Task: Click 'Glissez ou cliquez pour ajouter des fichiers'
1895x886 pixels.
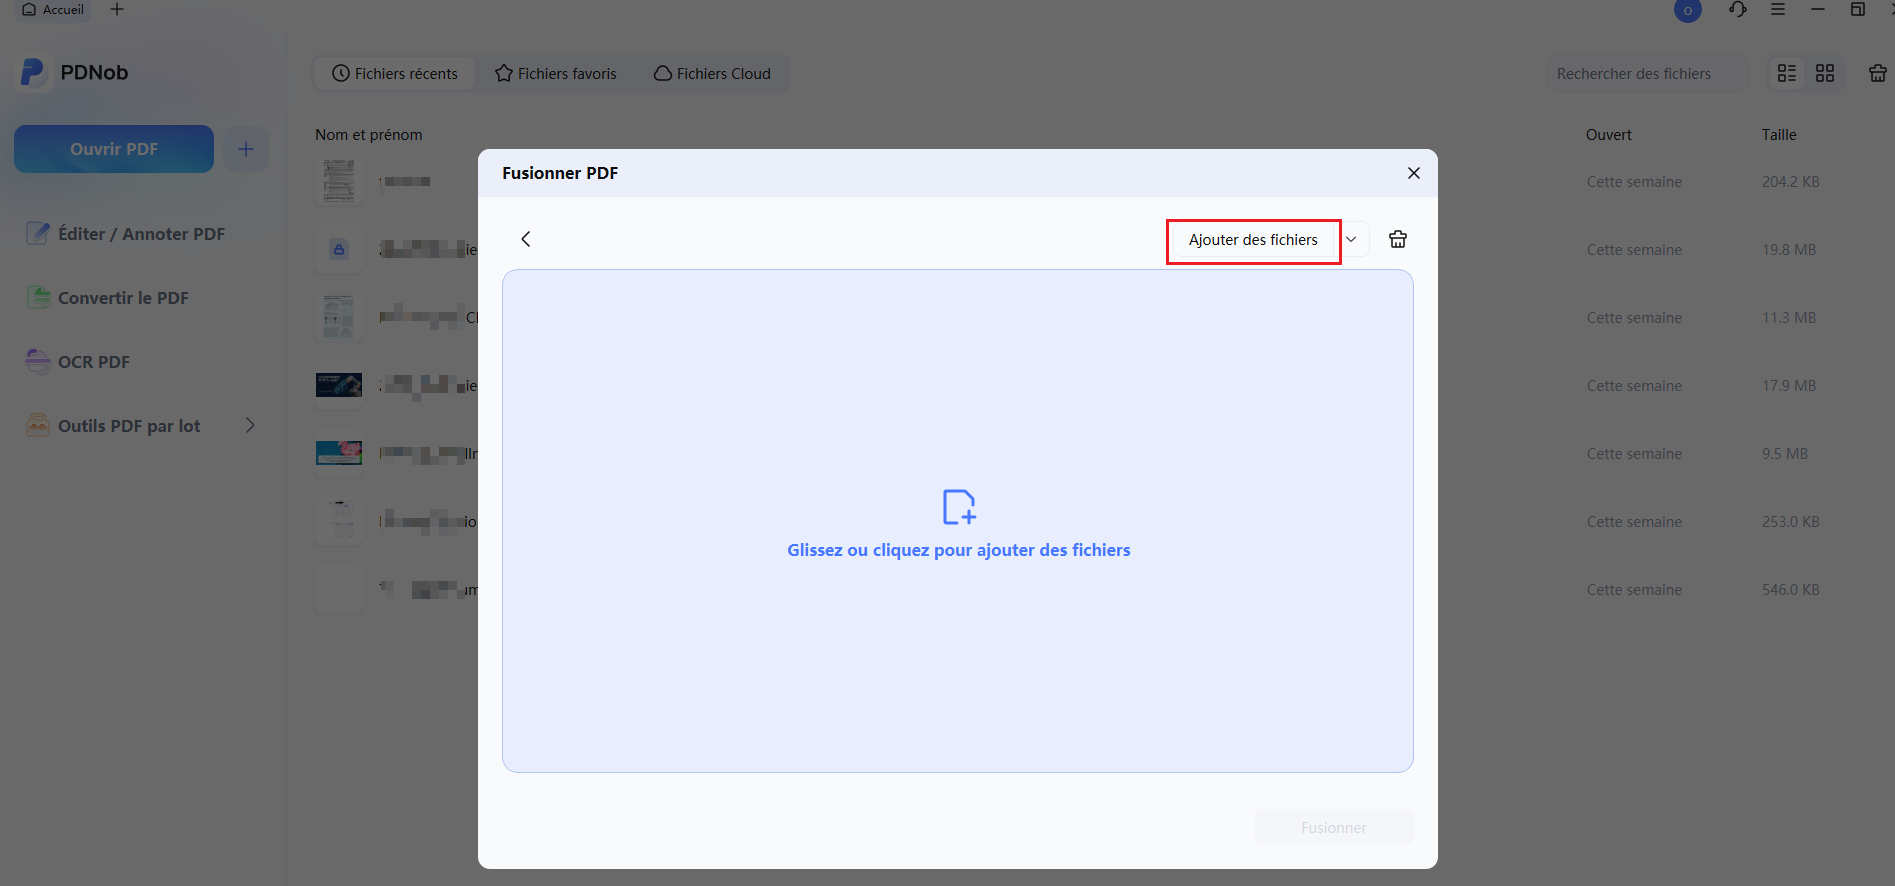Action: (959, 550)
